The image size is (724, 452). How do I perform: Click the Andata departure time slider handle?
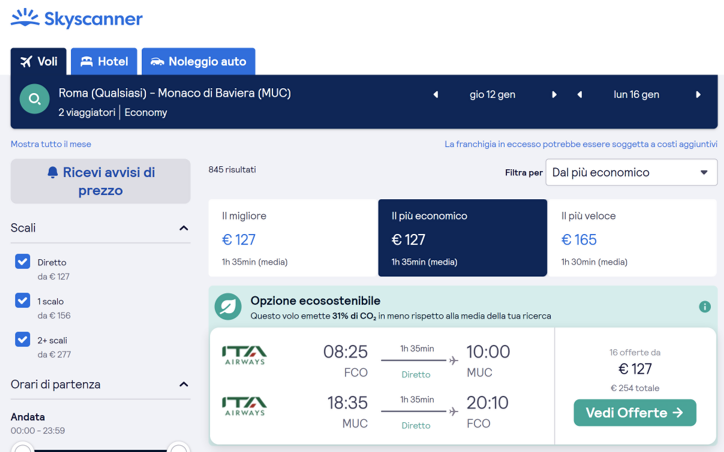[x=22, y=448]
